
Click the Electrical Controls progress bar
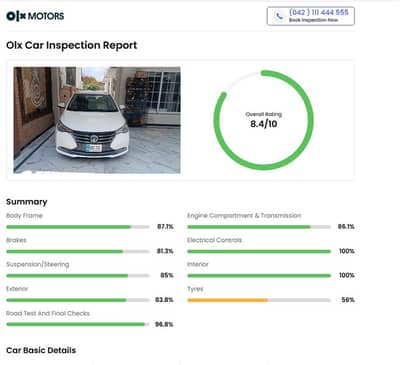[259, 251]
